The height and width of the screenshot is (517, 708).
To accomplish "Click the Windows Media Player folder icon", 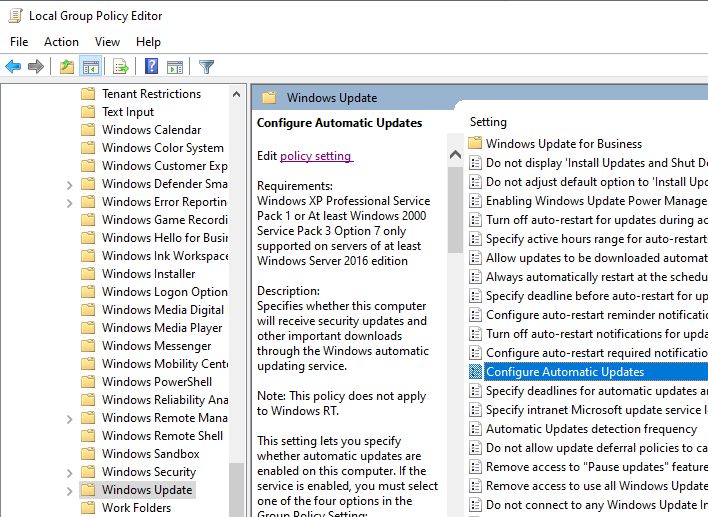I will (x=88, y=327).
